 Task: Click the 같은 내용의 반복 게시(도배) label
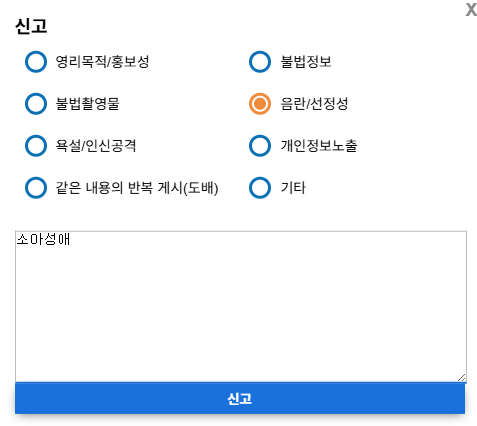(x=137, y=188)
